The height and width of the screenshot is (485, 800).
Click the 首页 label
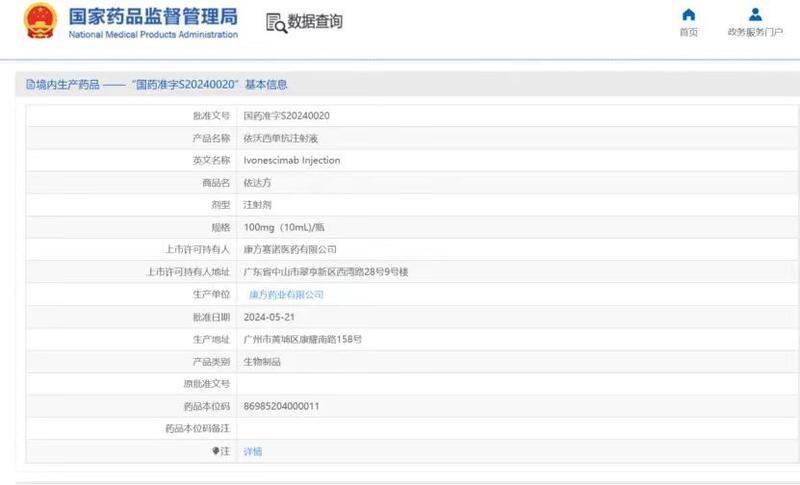pos(689,32)
